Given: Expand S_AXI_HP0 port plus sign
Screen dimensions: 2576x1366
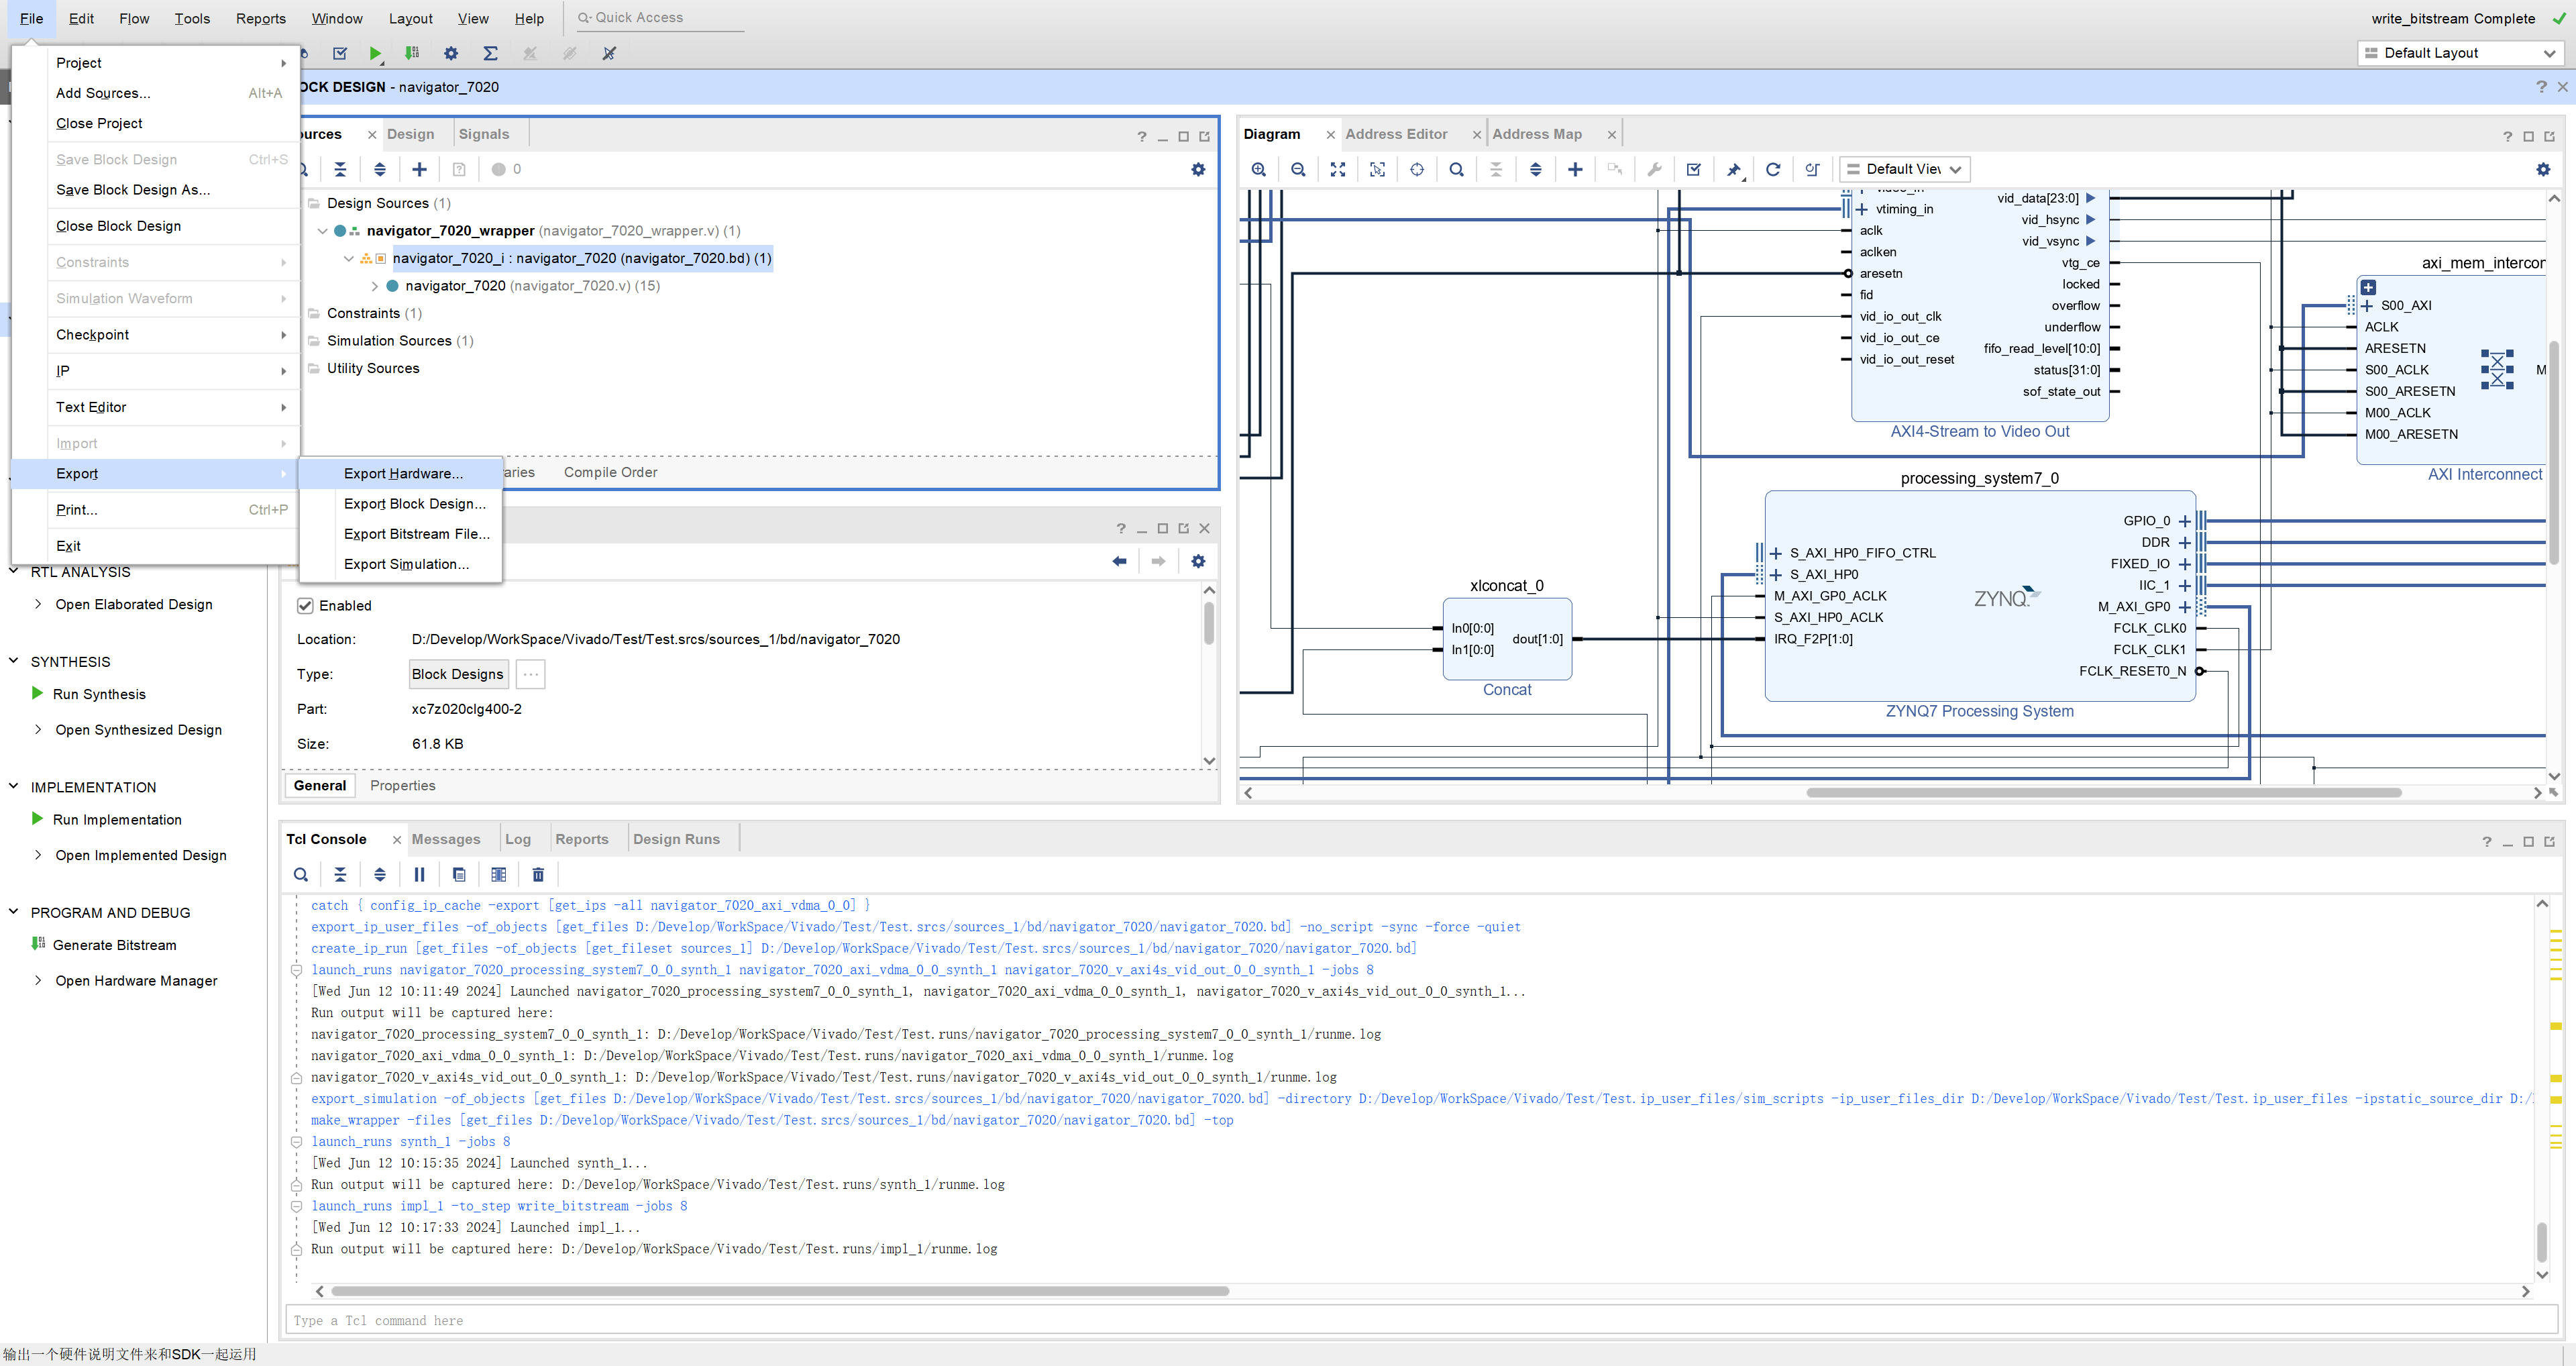Looking at the screenshot, I should coord(1775,575).
